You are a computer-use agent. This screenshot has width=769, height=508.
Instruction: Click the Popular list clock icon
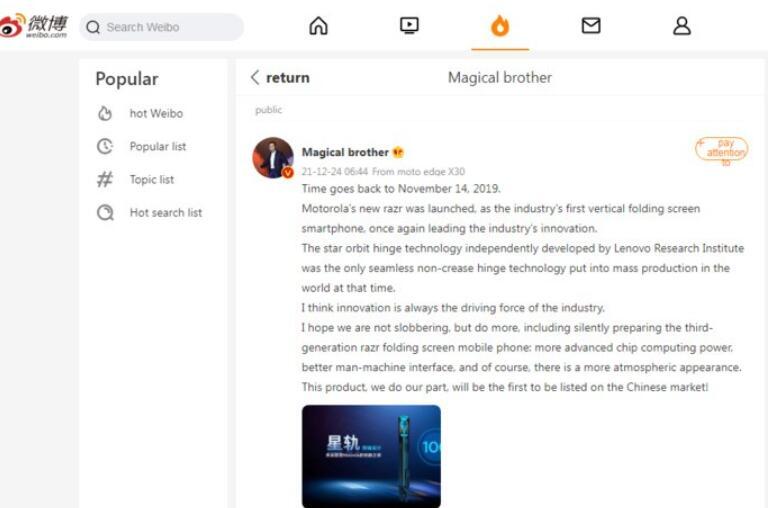[104, 146]
